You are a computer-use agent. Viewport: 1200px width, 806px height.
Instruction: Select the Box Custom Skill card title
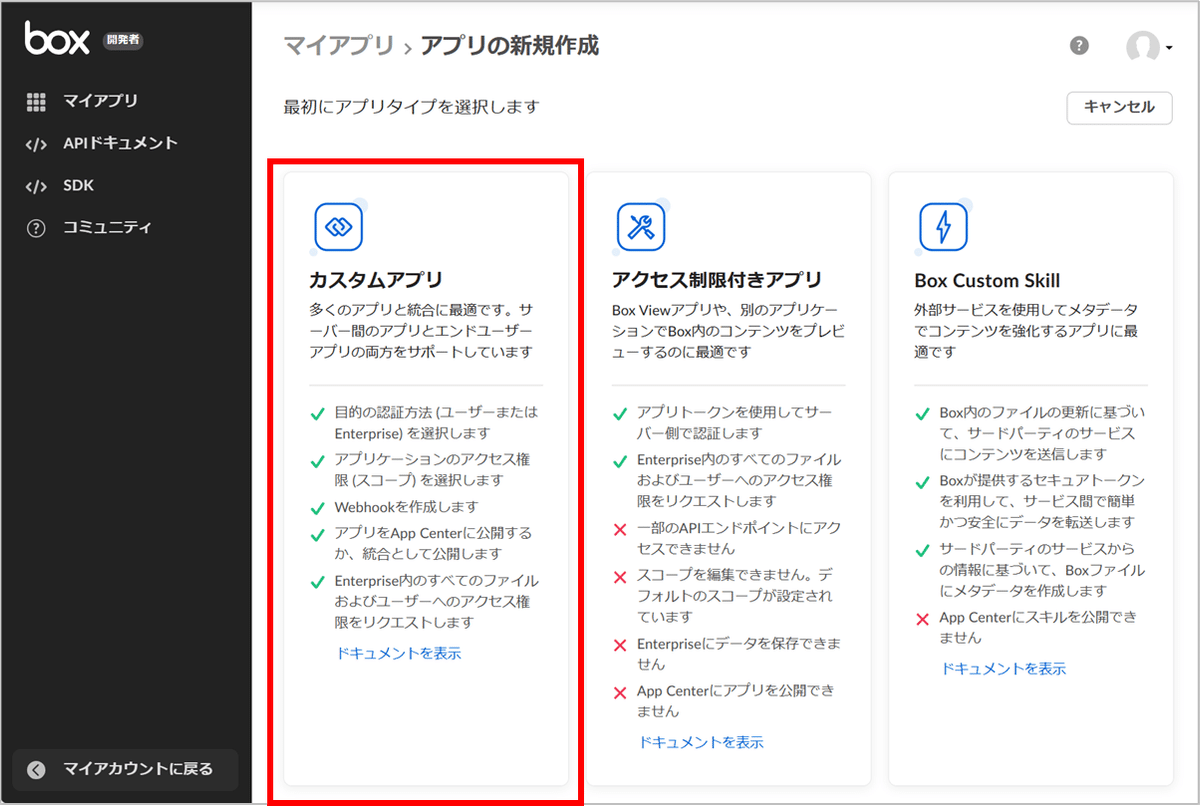pyautogui.click(x=987, y=281)
